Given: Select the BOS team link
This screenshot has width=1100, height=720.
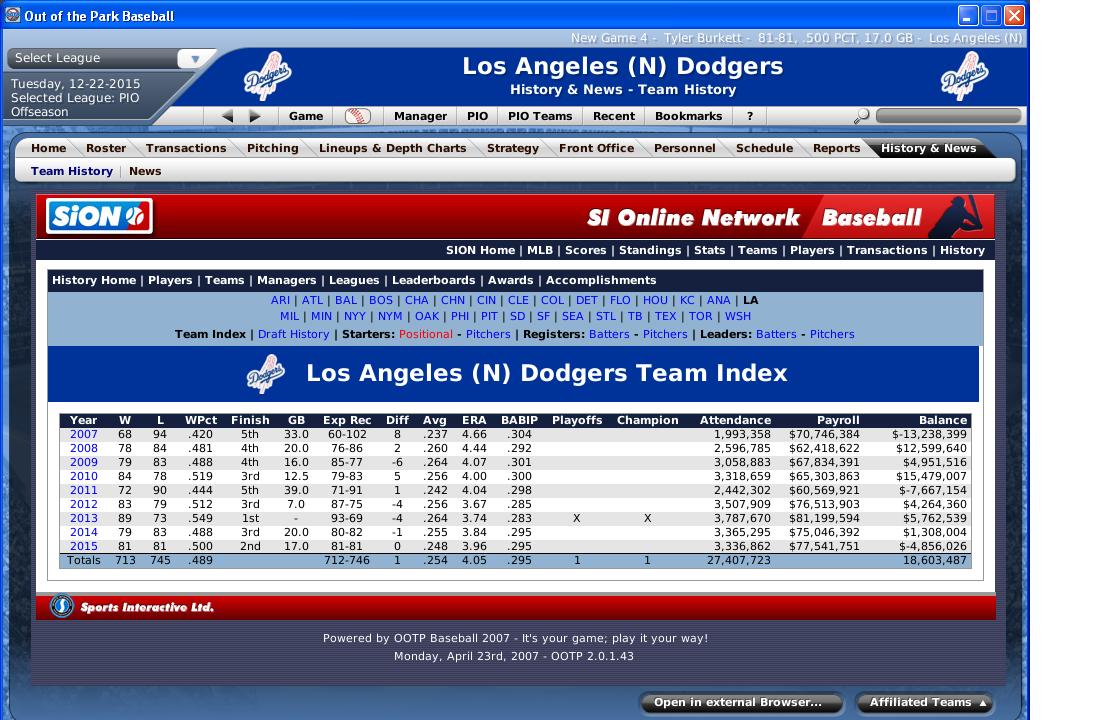Looking at the screenshot, I should click(x=380, y=300).
